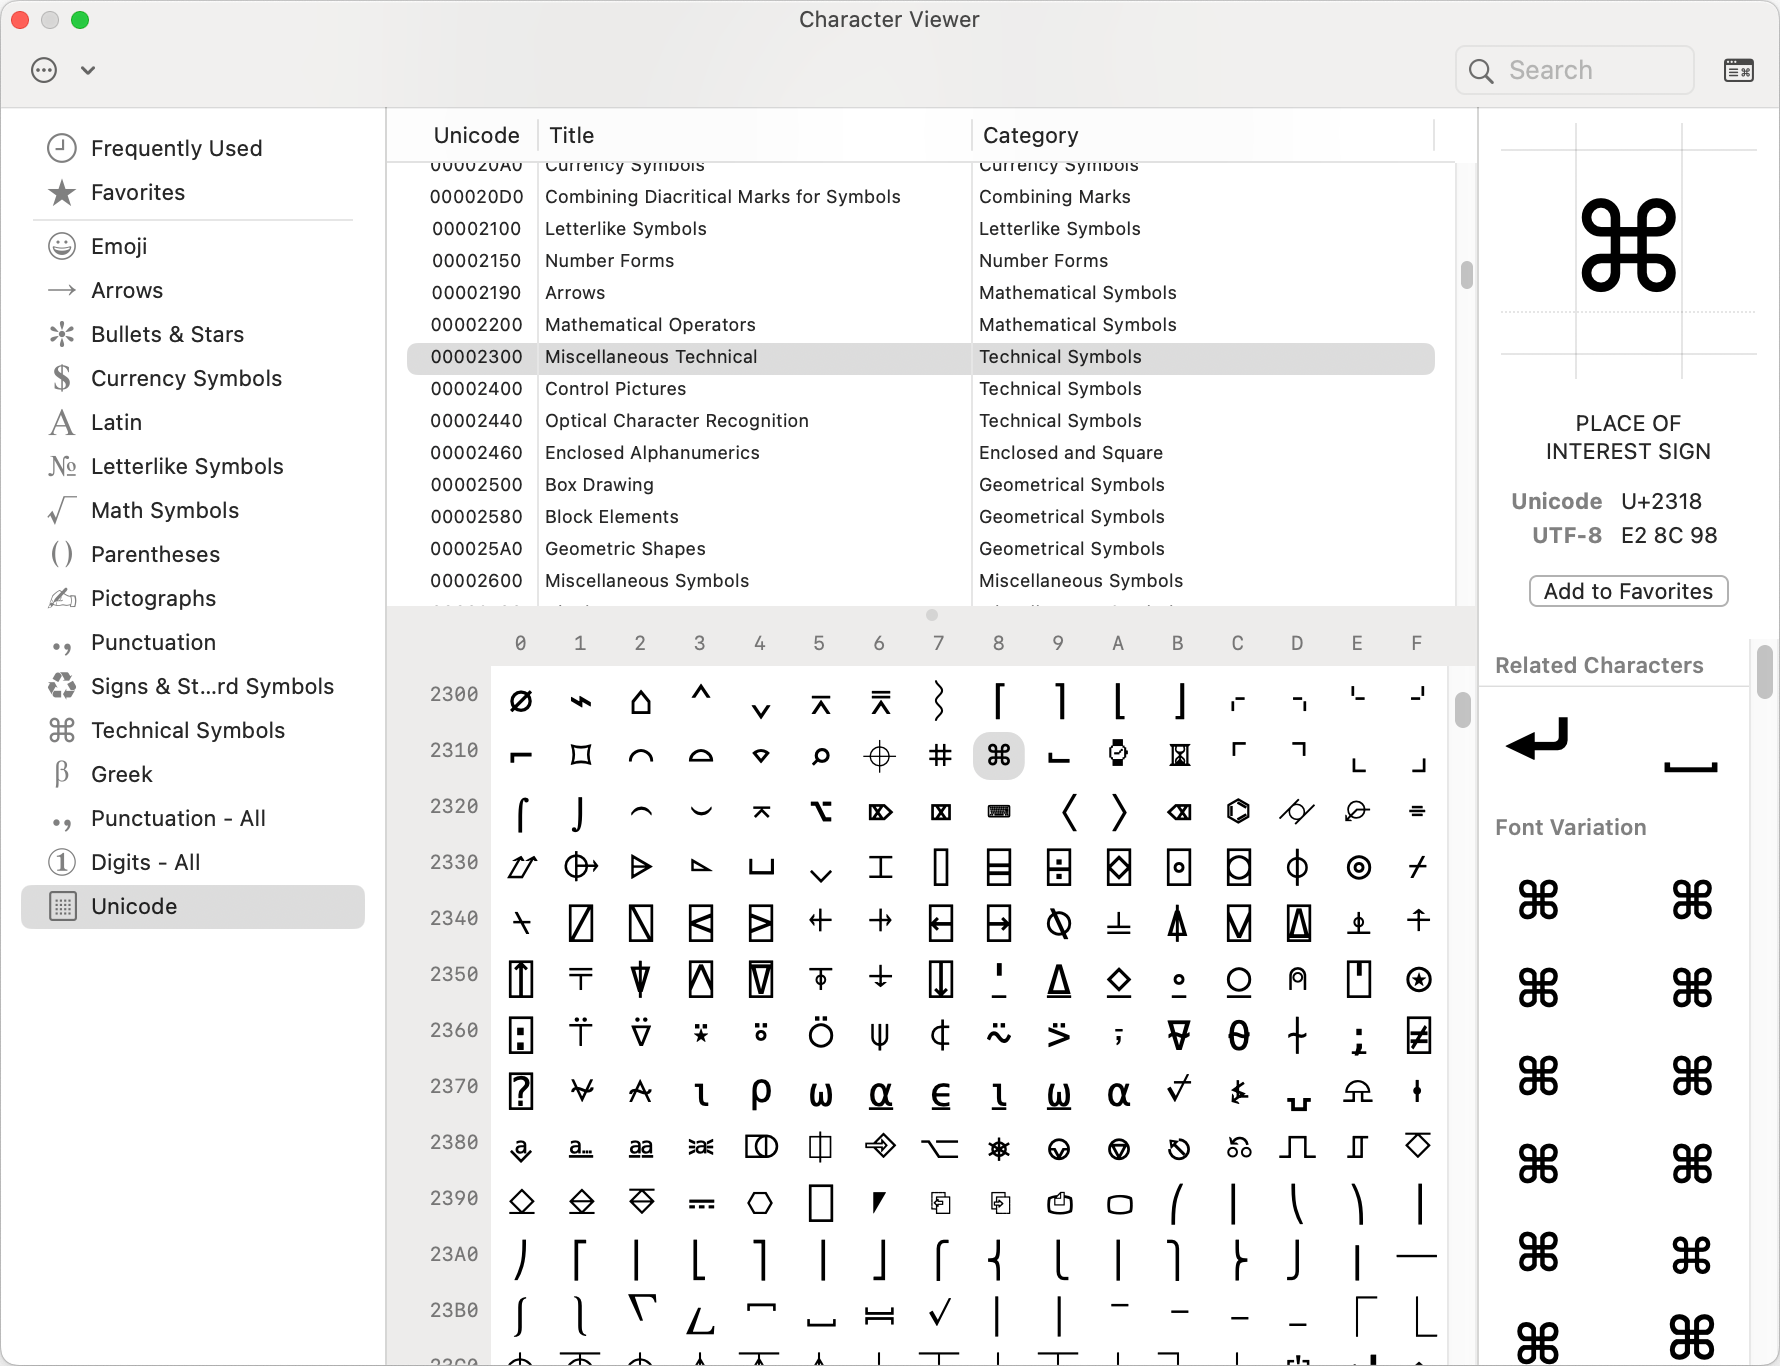Pick the return arrow related character
The height and width of the screenshot is (1366, 1780).
pyautogui.click(x=1538, y=741)
